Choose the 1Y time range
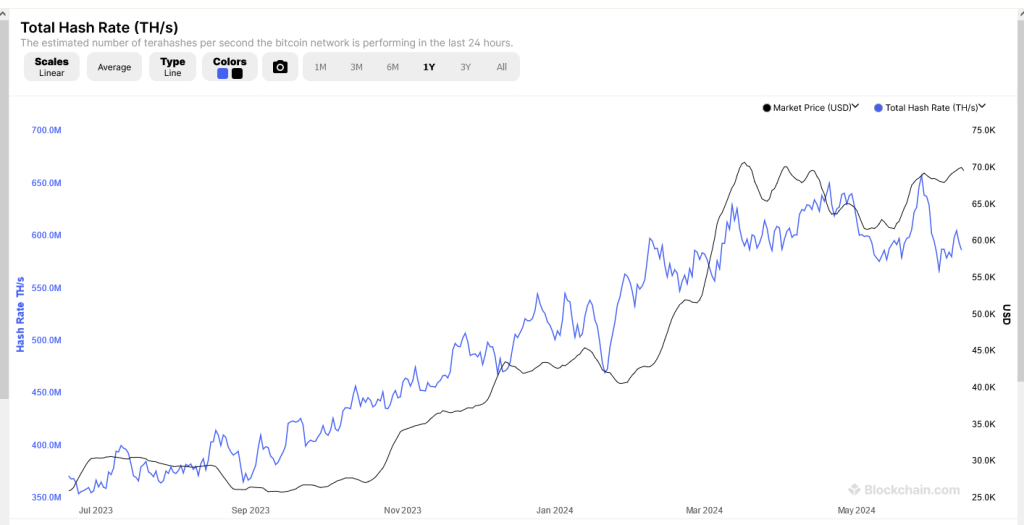The height and width of the screenshot is (525, 1024). pos(429,67)
